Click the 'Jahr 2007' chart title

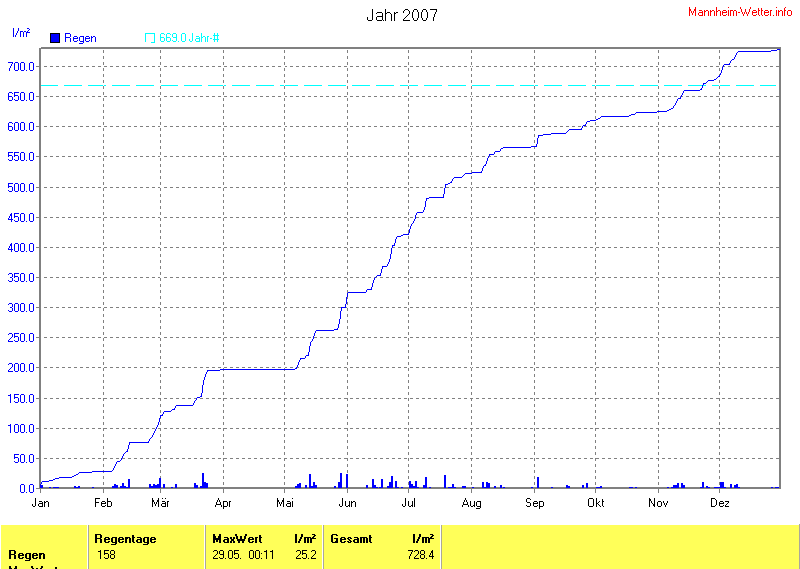coord(401,15)
